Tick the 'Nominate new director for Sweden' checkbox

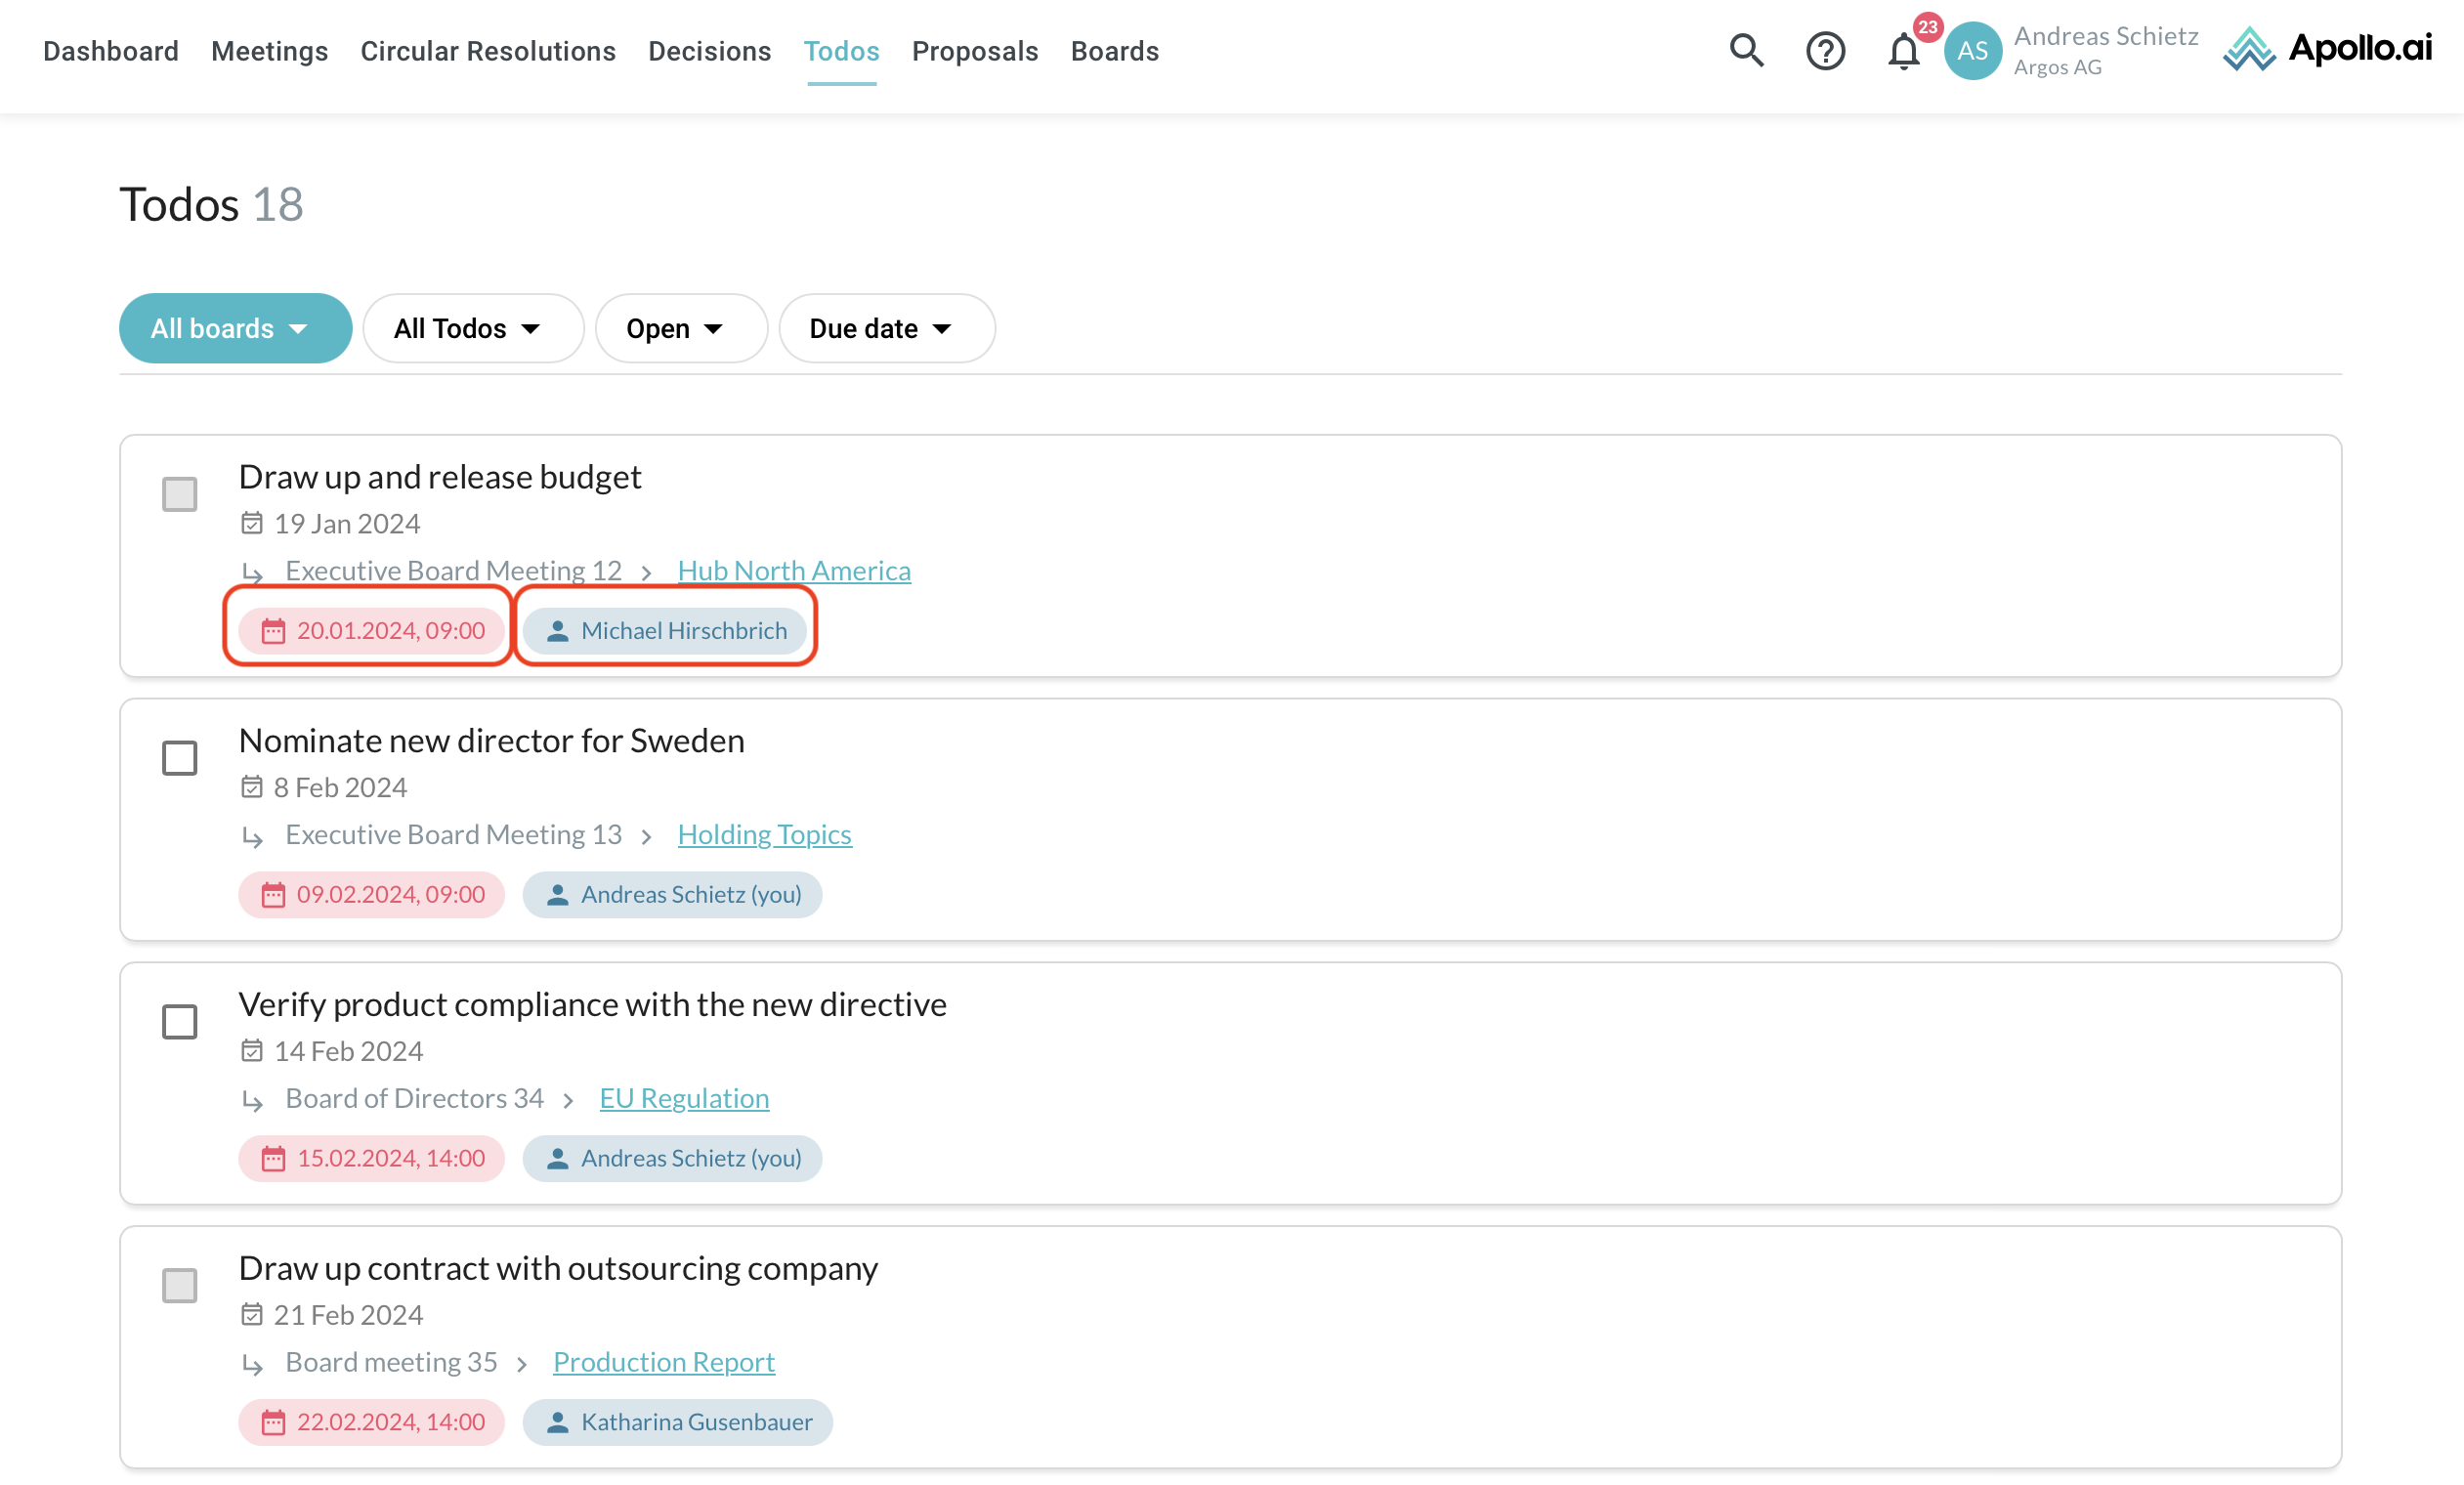click(x=180, y=758)
